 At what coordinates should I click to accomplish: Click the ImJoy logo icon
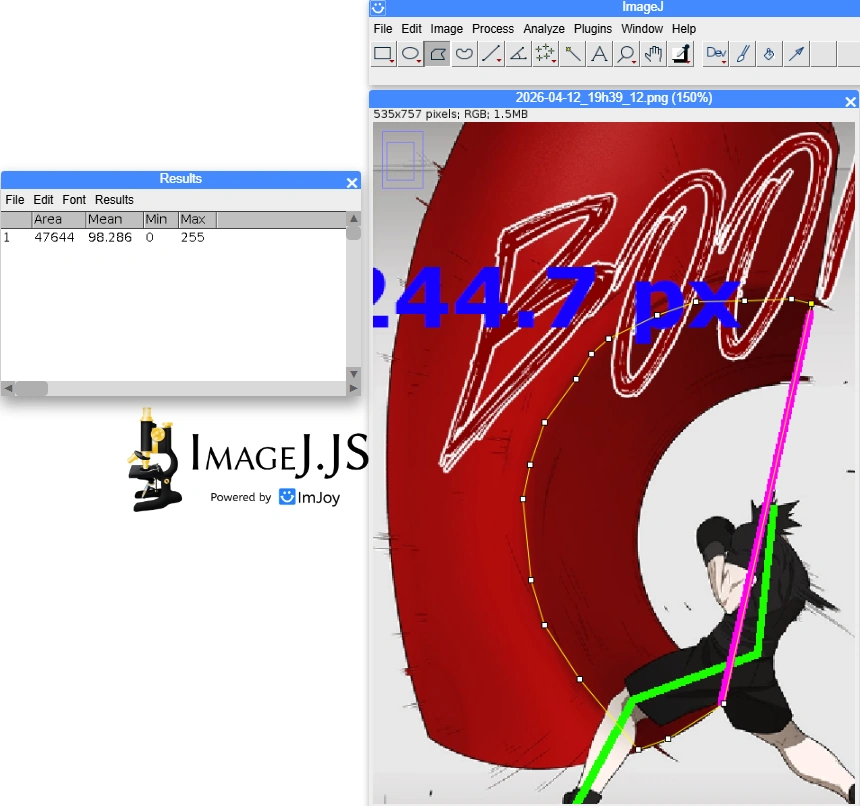coord(287,496)
